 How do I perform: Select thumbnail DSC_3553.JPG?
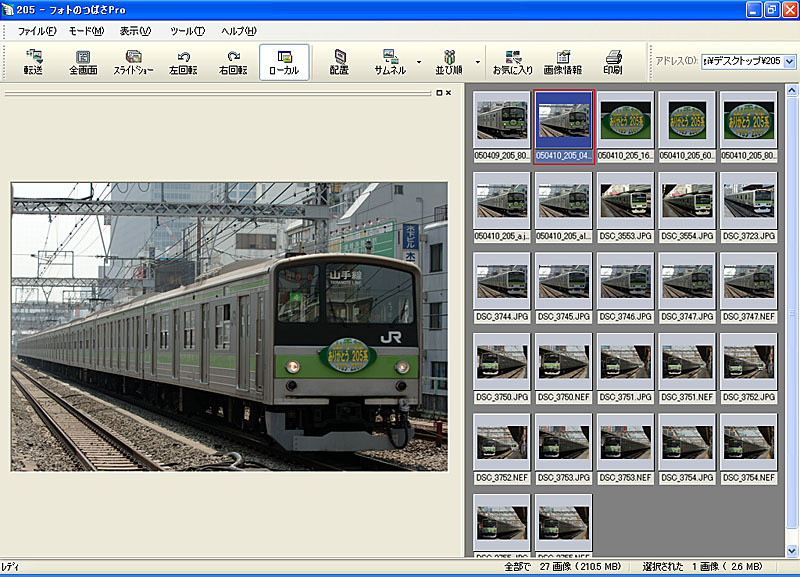[x=625, y=207]
